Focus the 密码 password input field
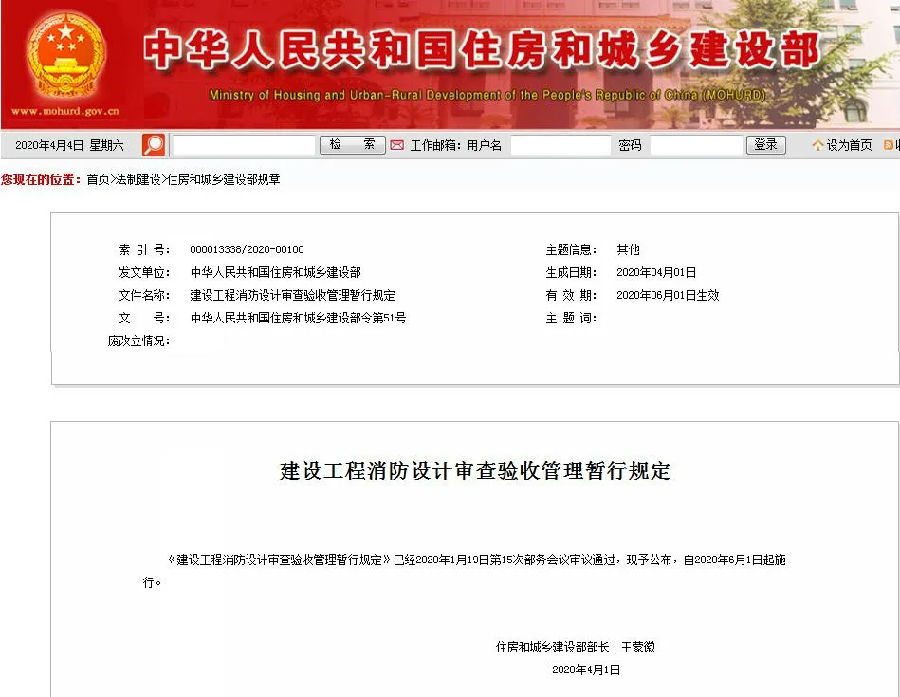Screen dimensions: 900x697 point(696,145)
